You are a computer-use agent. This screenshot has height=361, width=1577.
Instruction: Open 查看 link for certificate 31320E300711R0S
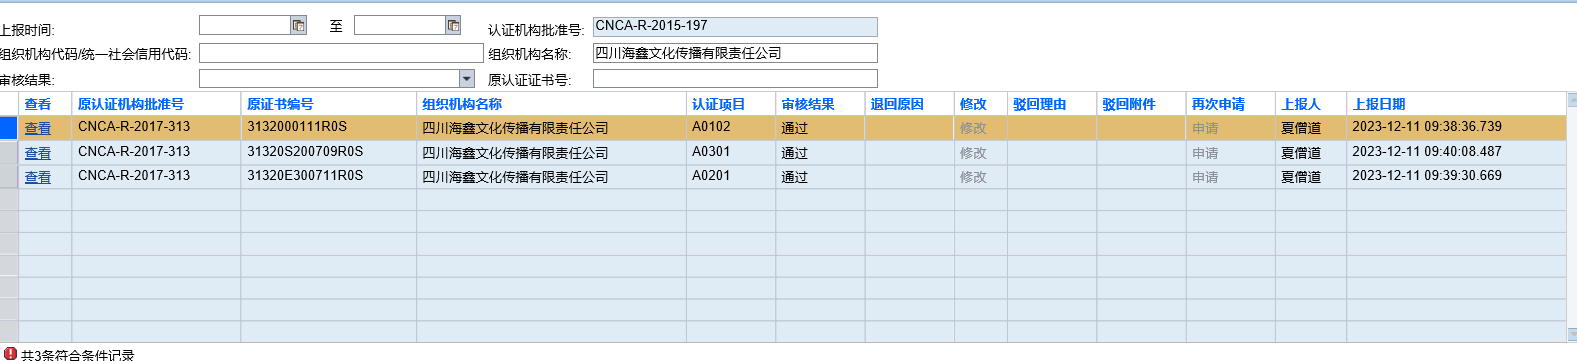pos(38,177)
